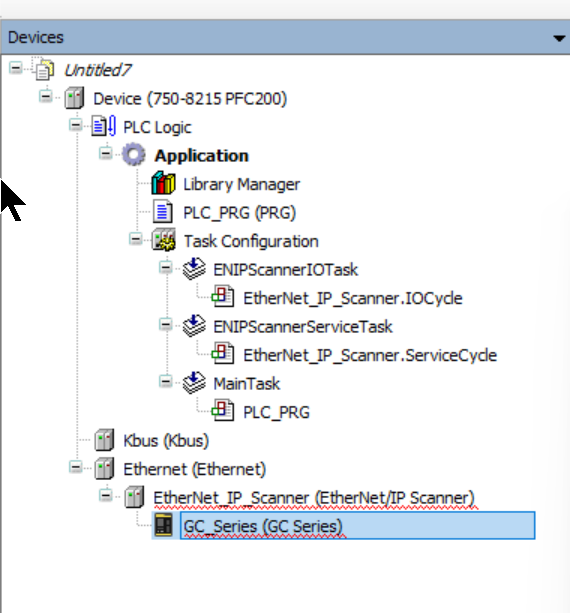Click the Task Configuration icon

(163, 240)
